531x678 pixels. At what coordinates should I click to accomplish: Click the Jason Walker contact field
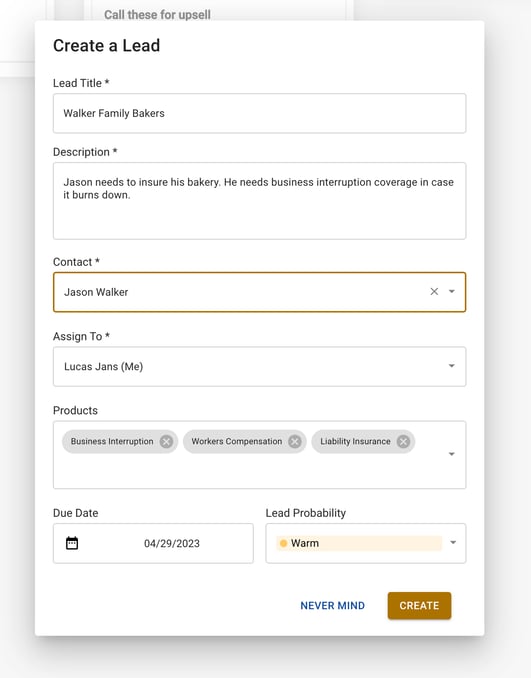pos(259,292)
